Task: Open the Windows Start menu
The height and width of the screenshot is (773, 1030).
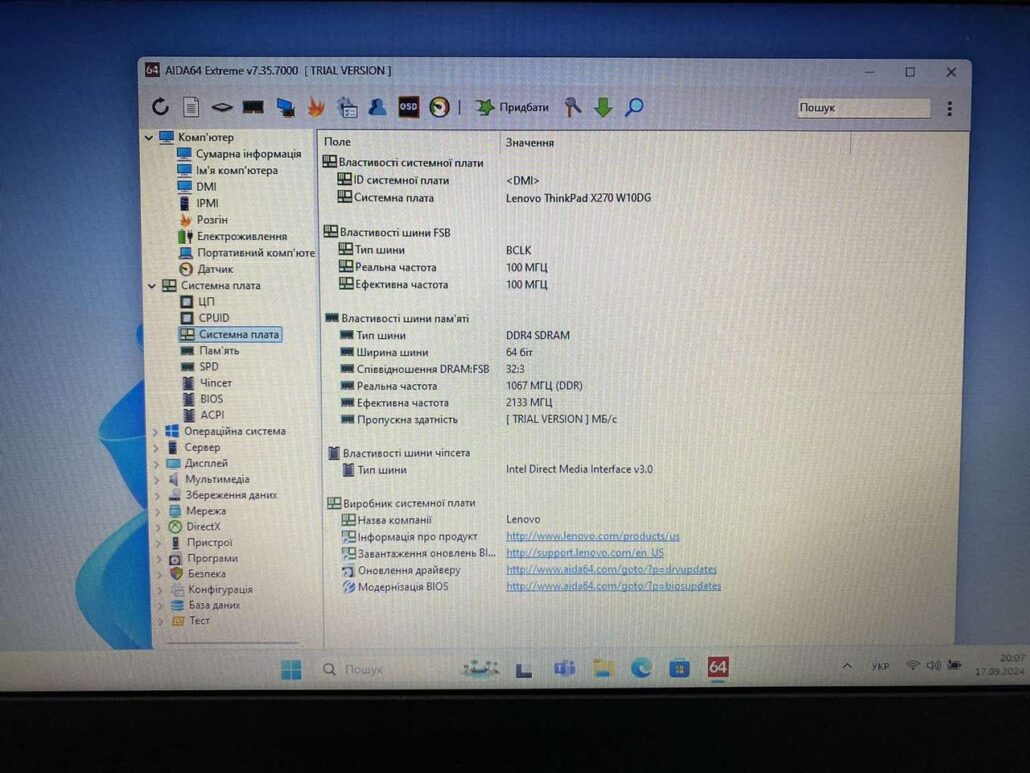Action: point(291,669)
